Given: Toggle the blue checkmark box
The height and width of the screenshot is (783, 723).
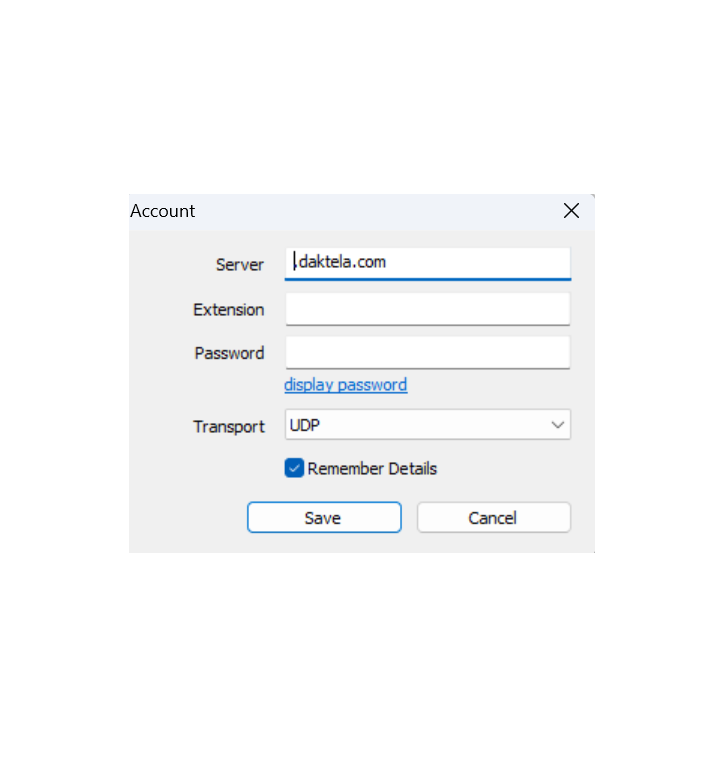Looking at the screenshot, I should click(294, 468).
